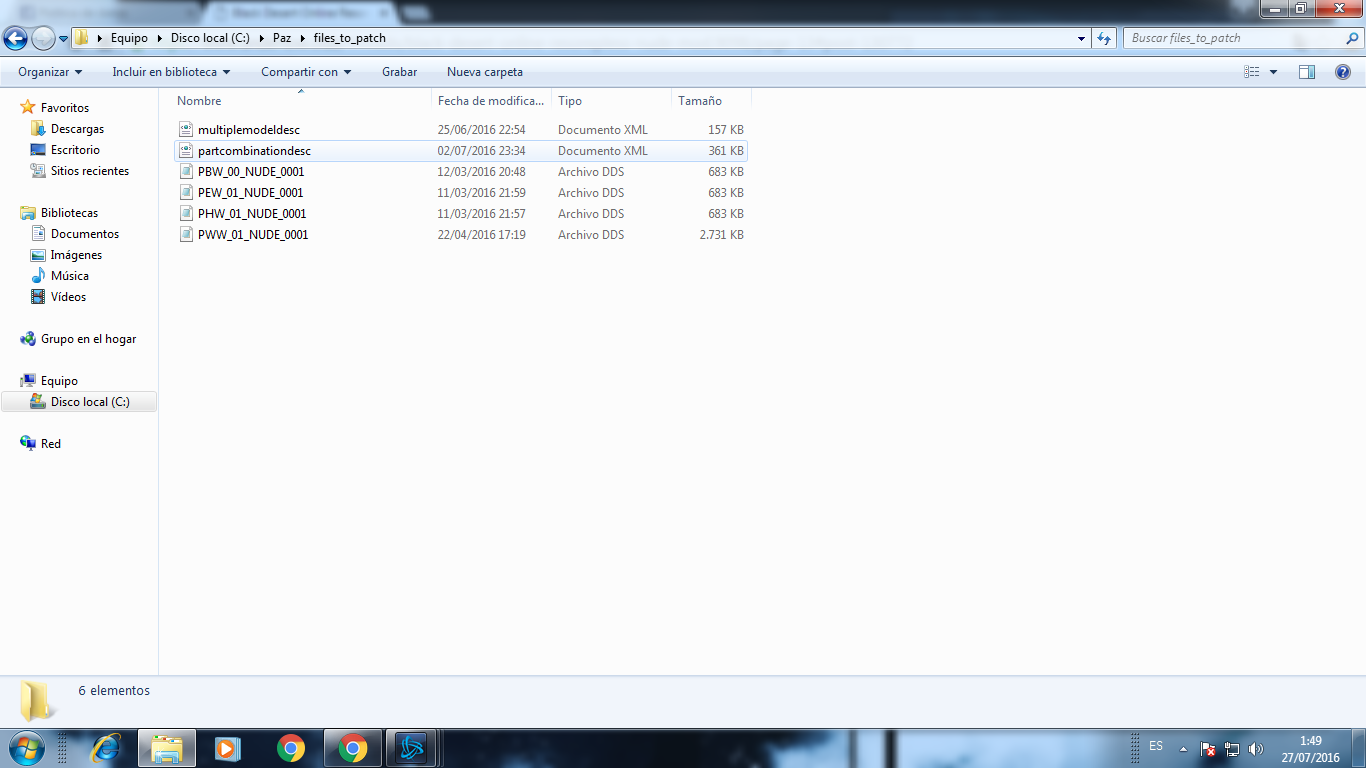Viewport: 1366px width, 768px height.
Task: Click the volume speaker tray icon
Action: point(1256,749)
